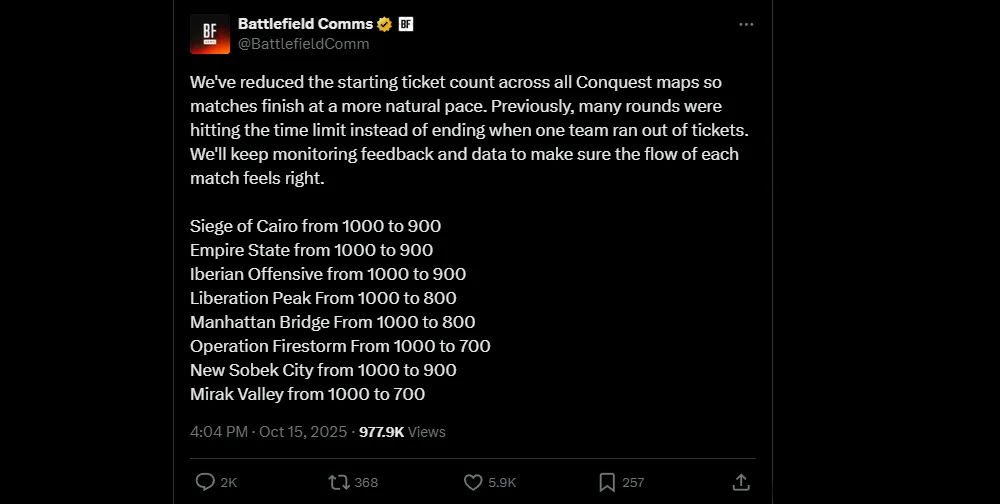The image size is (1000, 504).
Task: Open the 4:04 PM timestamp link
Action: (219, 432)
